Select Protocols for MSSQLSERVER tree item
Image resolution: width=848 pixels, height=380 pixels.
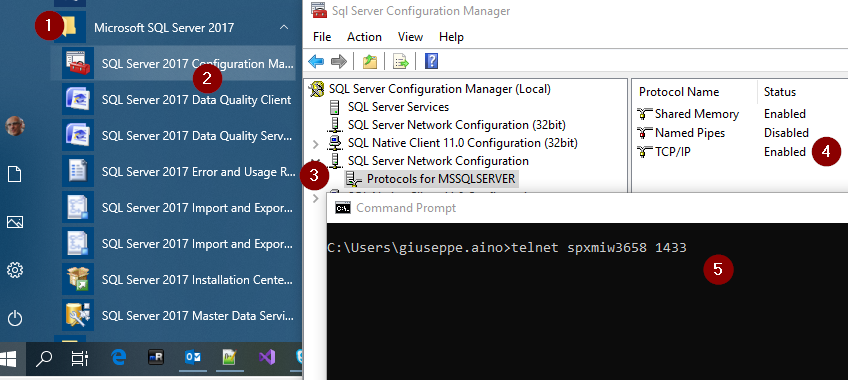point(441,178)
